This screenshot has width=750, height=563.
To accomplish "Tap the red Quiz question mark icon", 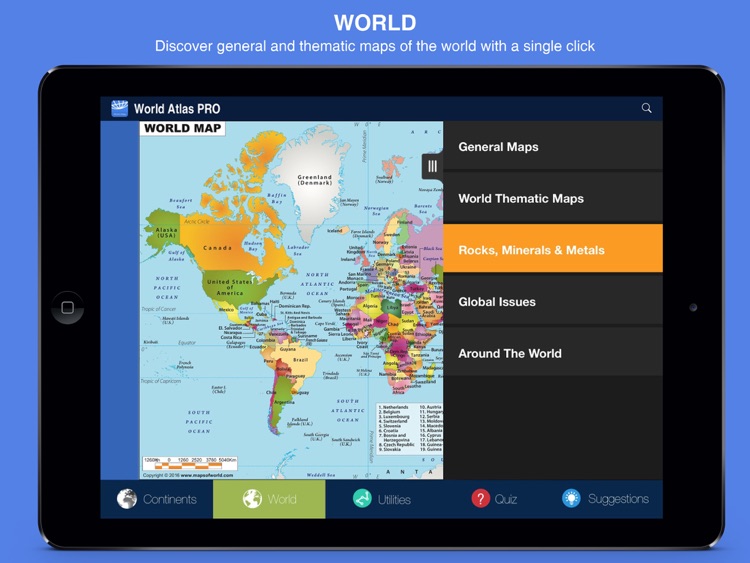I will pos(480,499).
